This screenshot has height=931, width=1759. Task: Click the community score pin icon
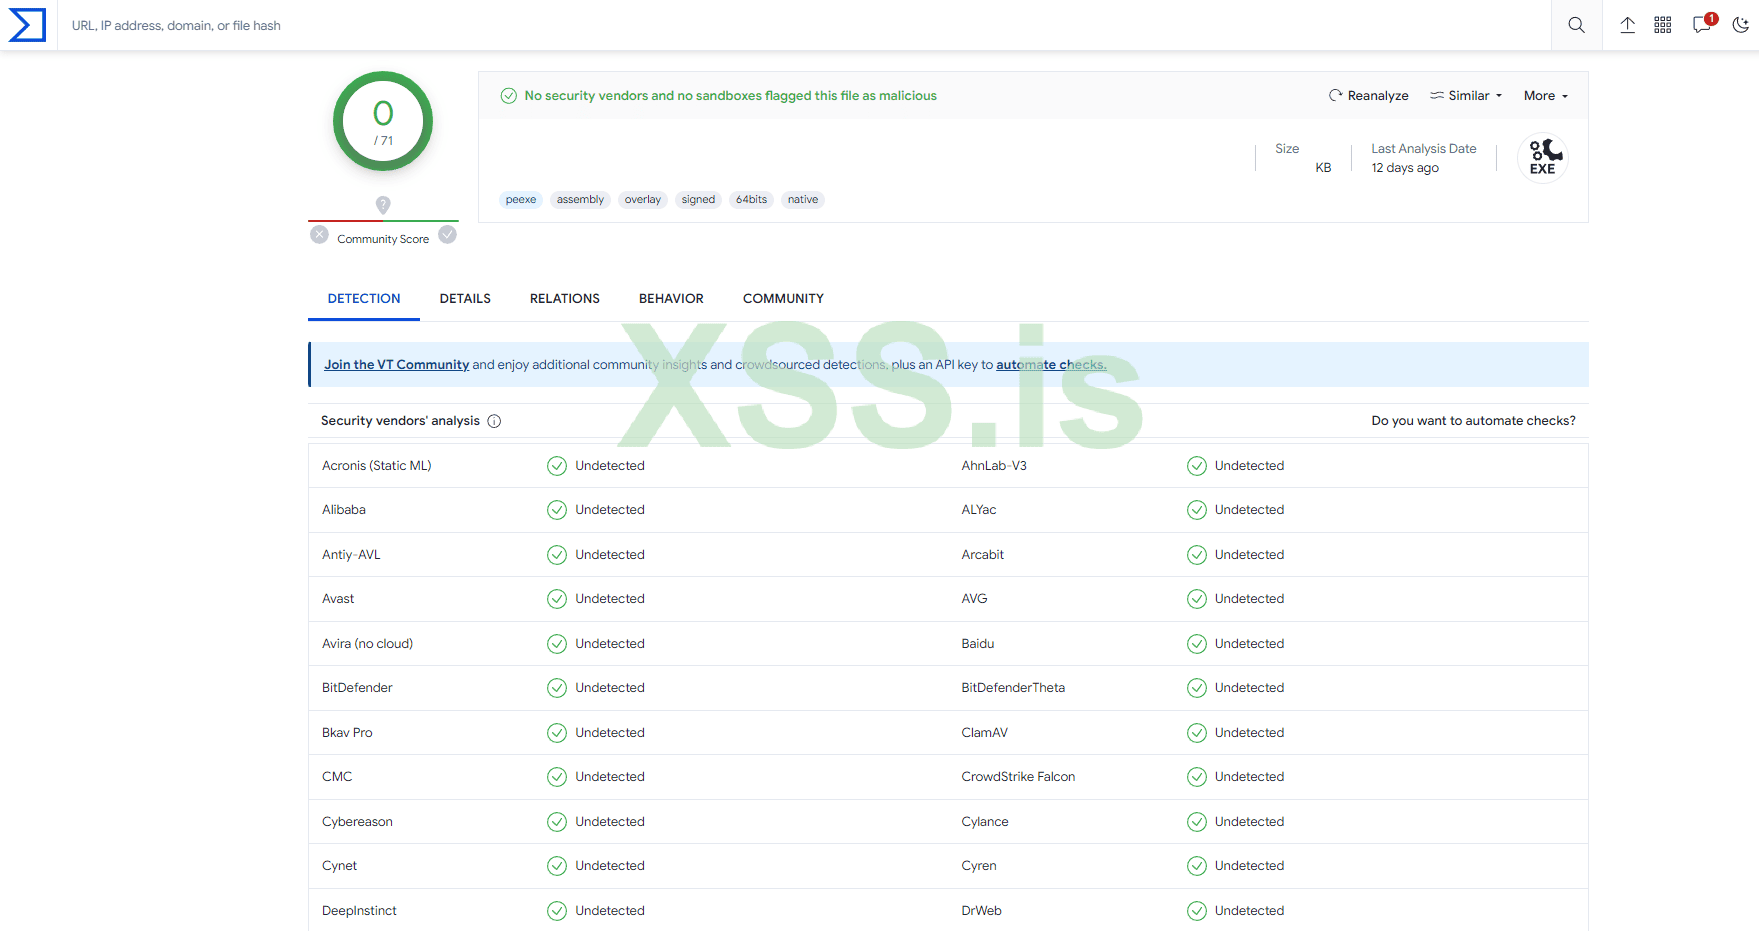[x=383, y=205]
